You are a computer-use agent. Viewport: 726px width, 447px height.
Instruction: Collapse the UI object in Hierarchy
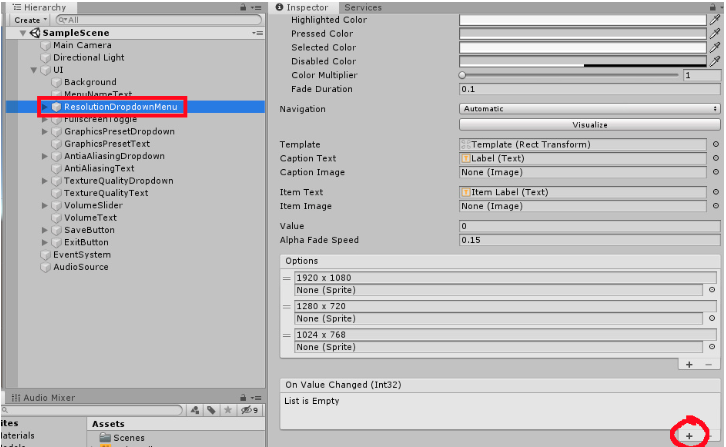tap(33, 70)
